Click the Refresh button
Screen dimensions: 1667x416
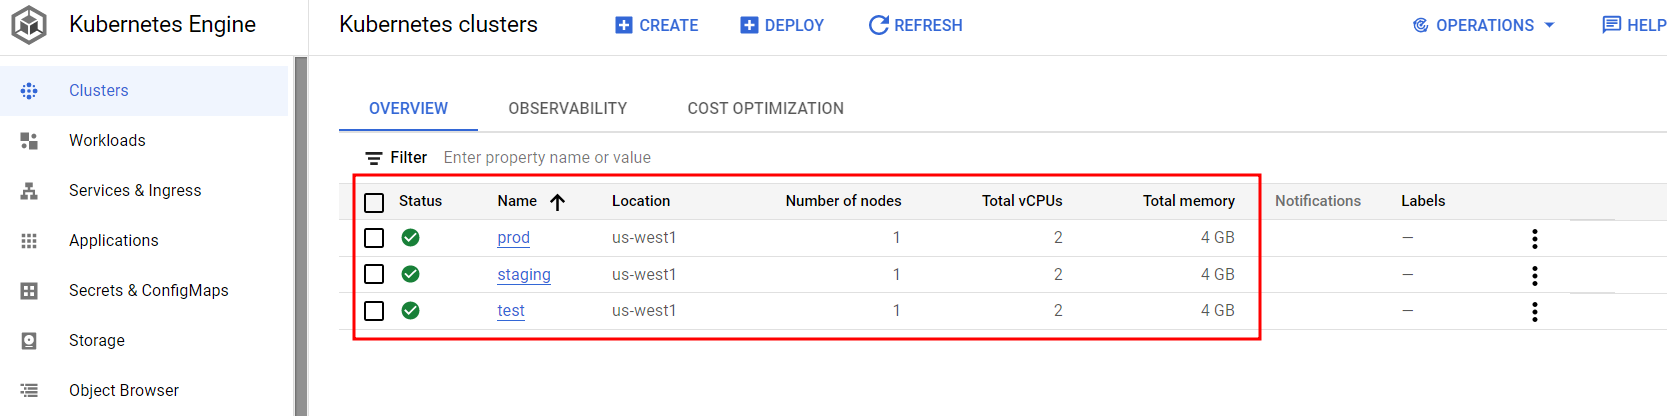click(x=915, y=25)
